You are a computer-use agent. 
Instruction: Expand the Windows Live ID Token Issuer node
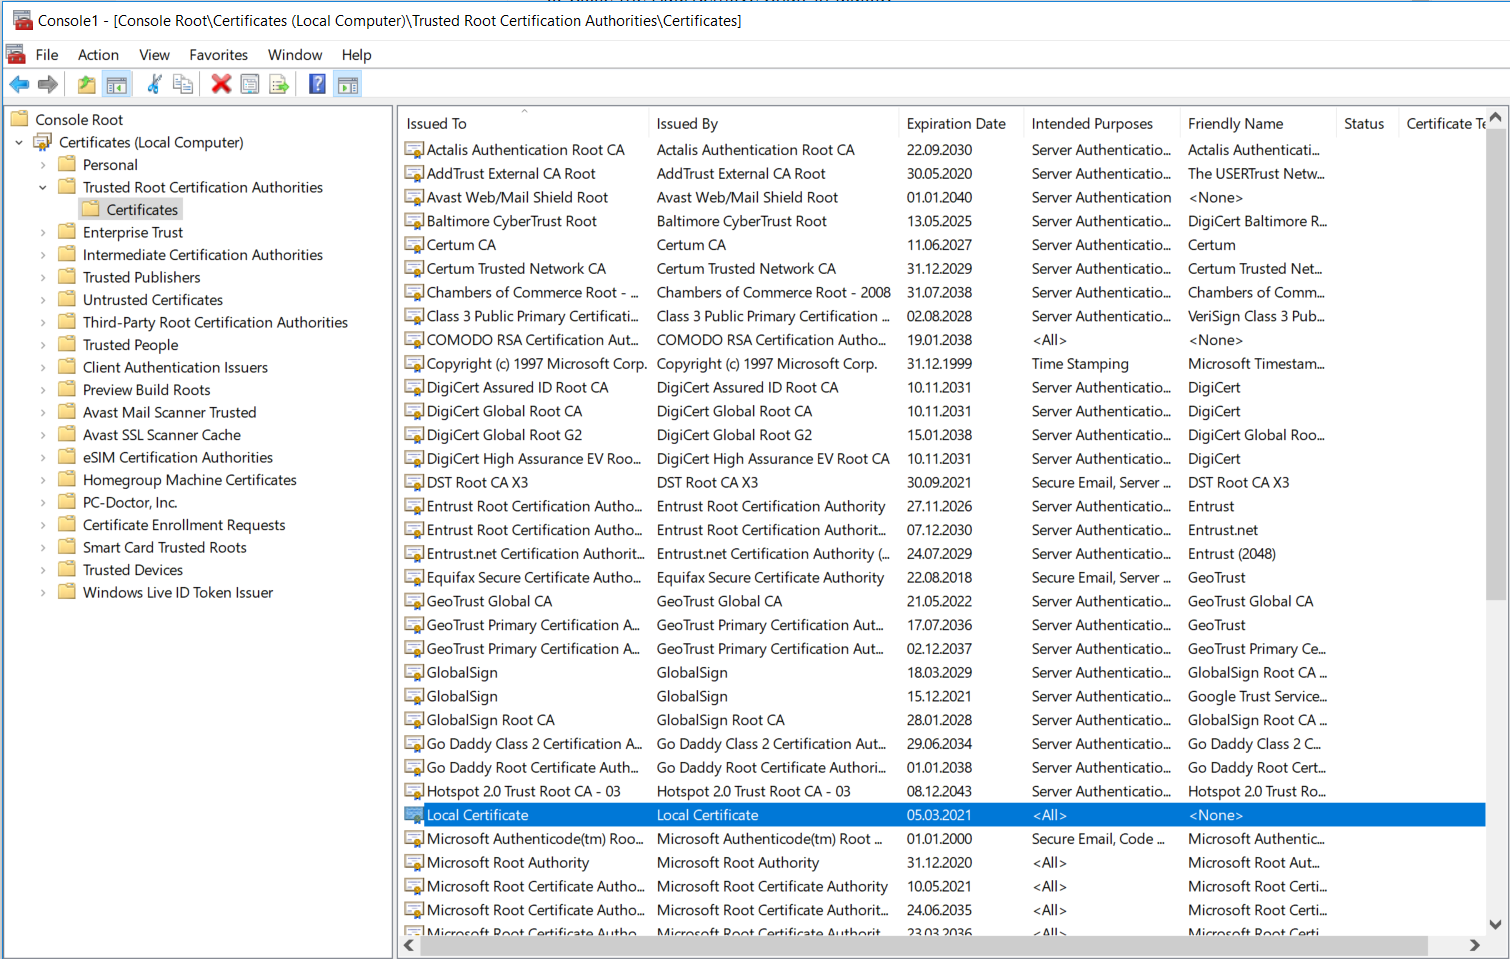coord(43,592)
